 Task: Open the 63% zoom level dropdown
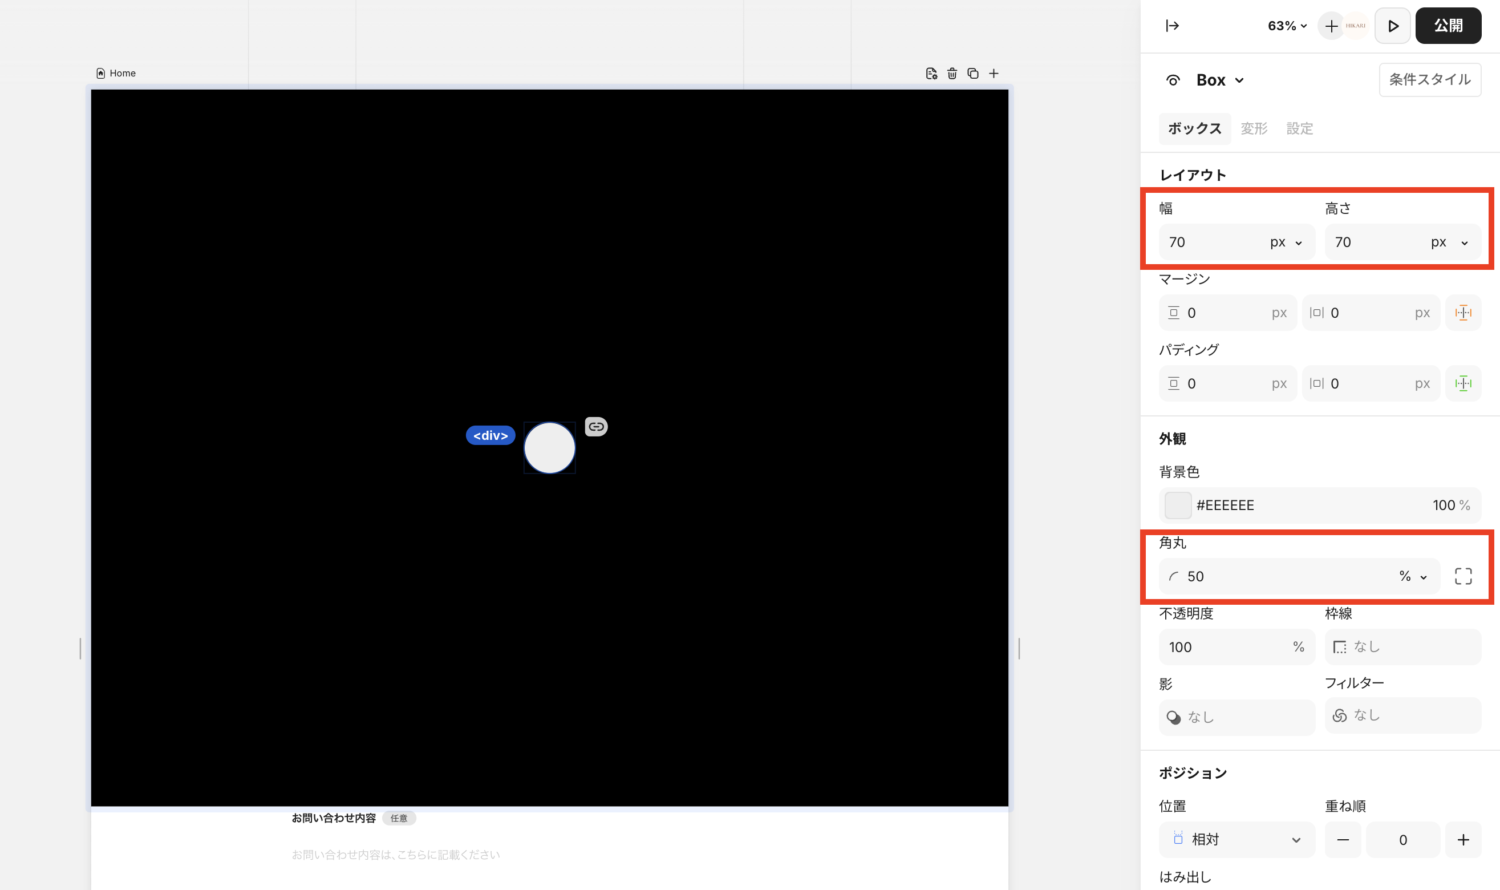click(1287, 26)
